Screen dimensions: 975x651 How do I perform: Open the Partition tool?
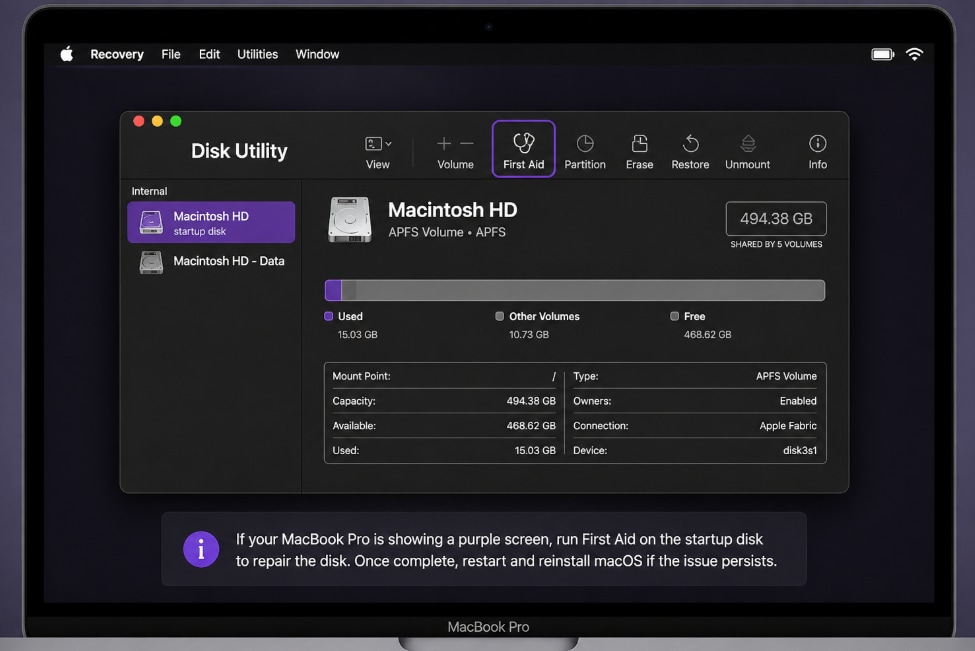coord(585,151)
